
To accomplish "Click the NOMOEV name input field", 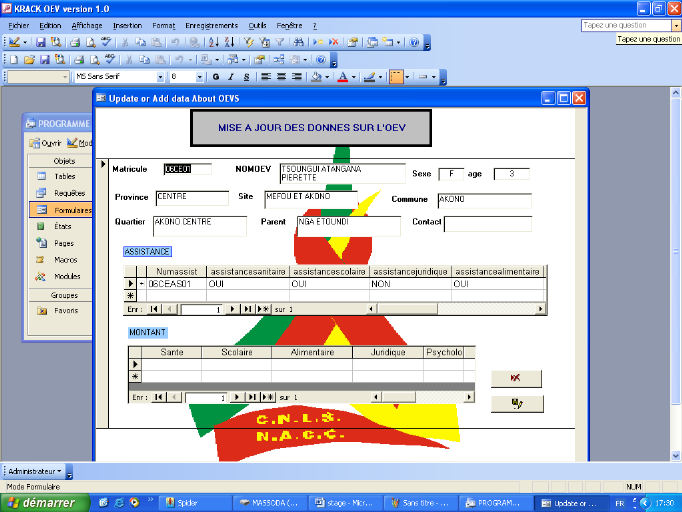I will (342, 174).
